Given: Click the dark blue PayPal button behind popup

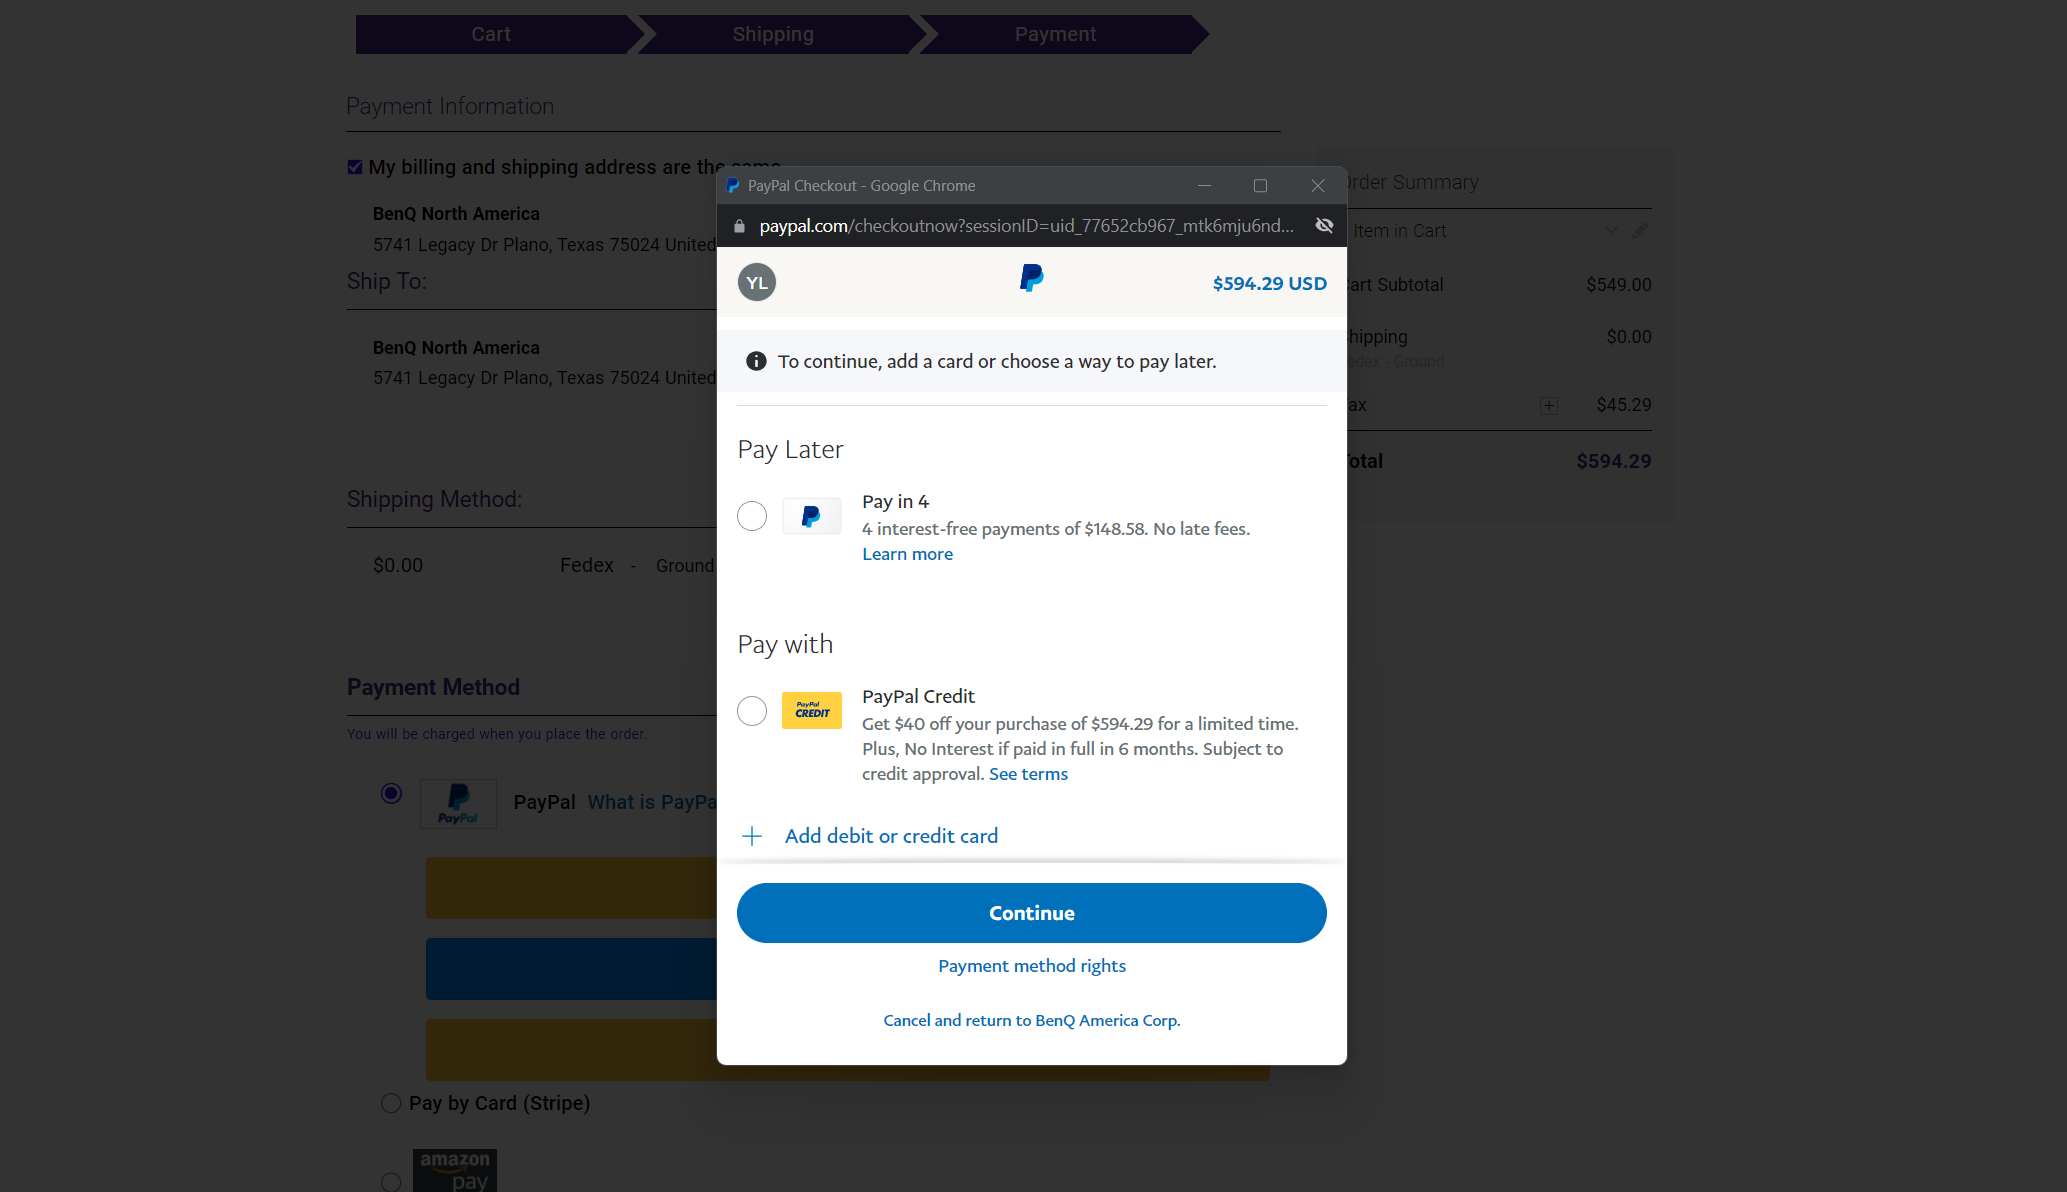Looking at the screenshot, I should (571, 969).
